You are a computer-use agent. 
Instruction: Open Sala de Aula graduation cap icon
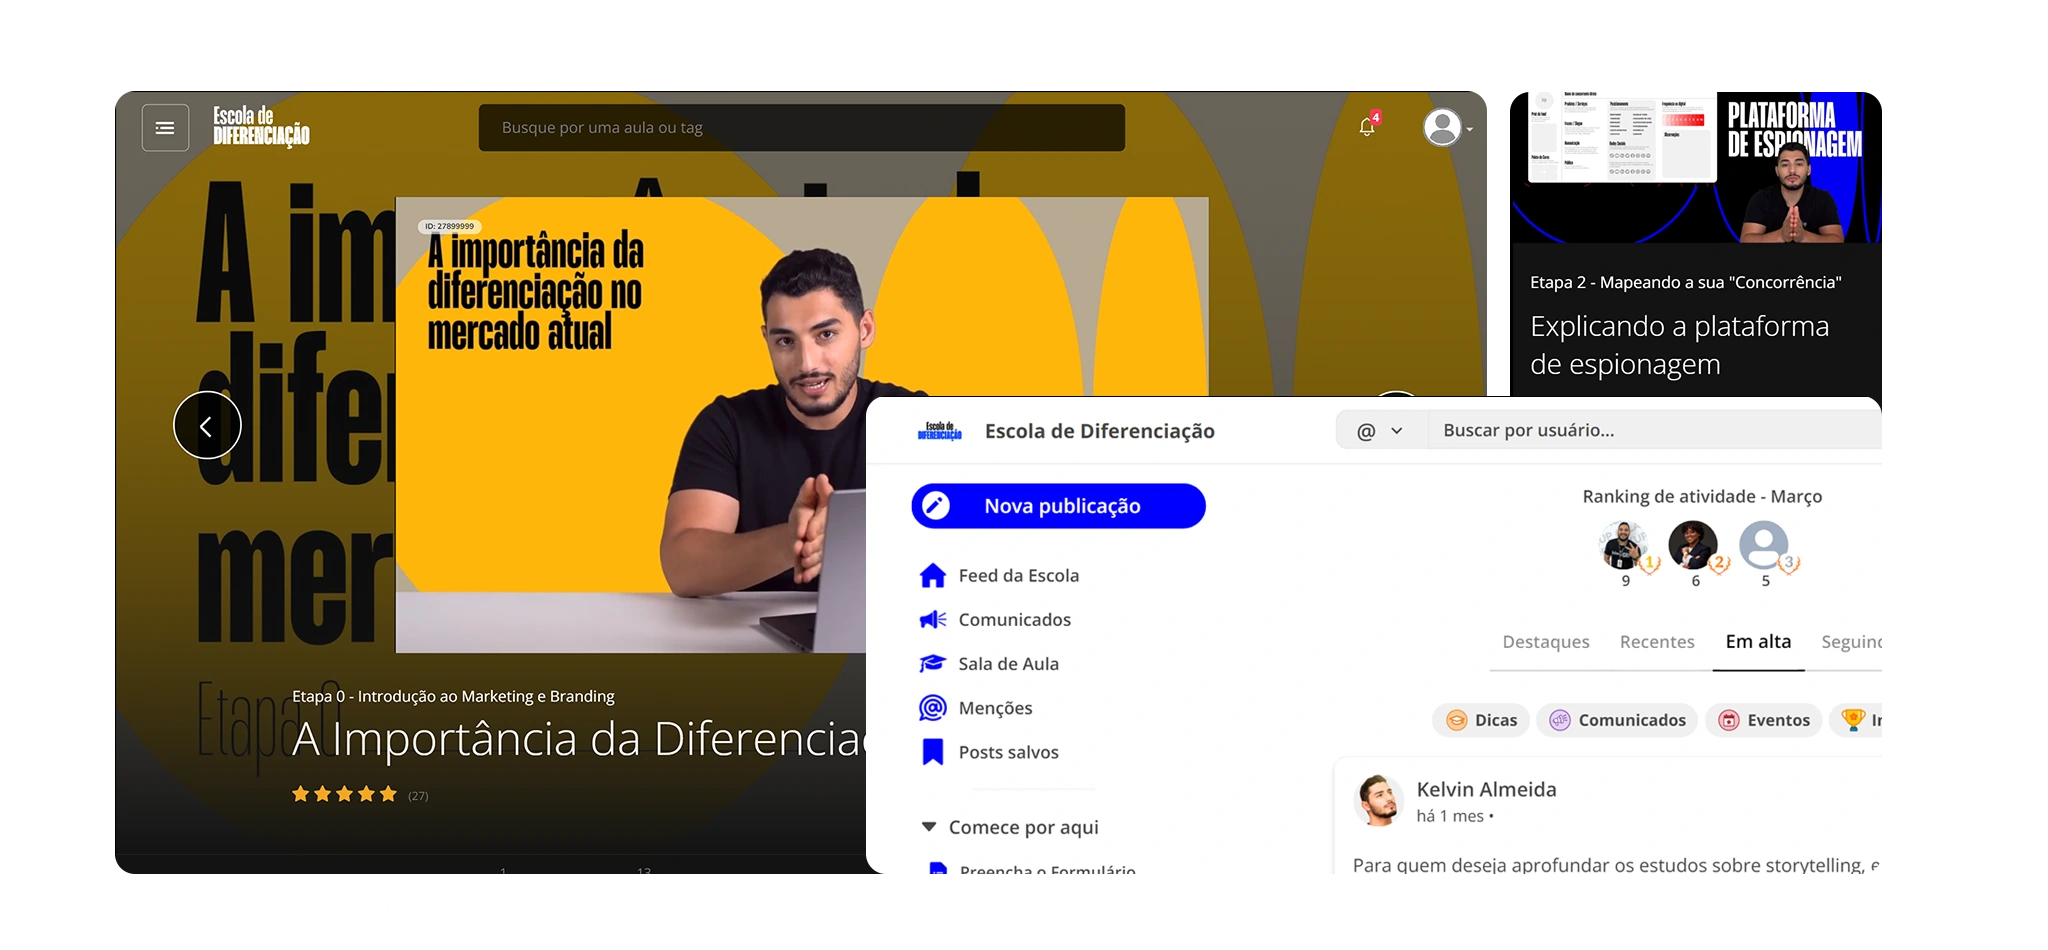(x=932, y=664)
